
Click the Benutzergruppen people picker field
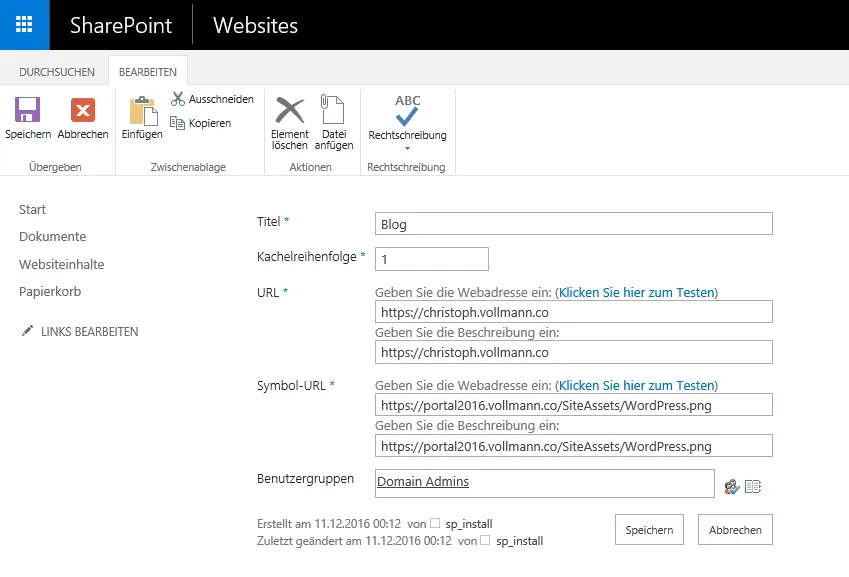(544, 483)
